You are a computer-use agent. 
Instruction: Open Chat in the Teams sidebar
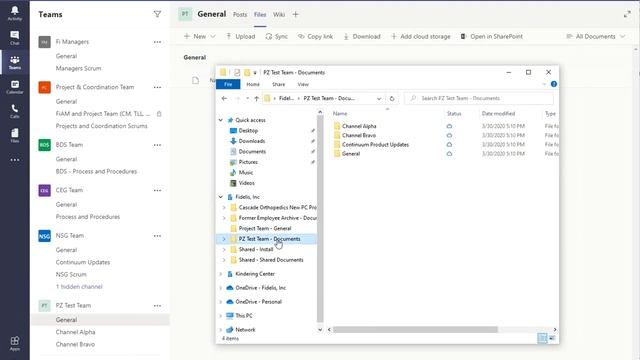point(15,38)
